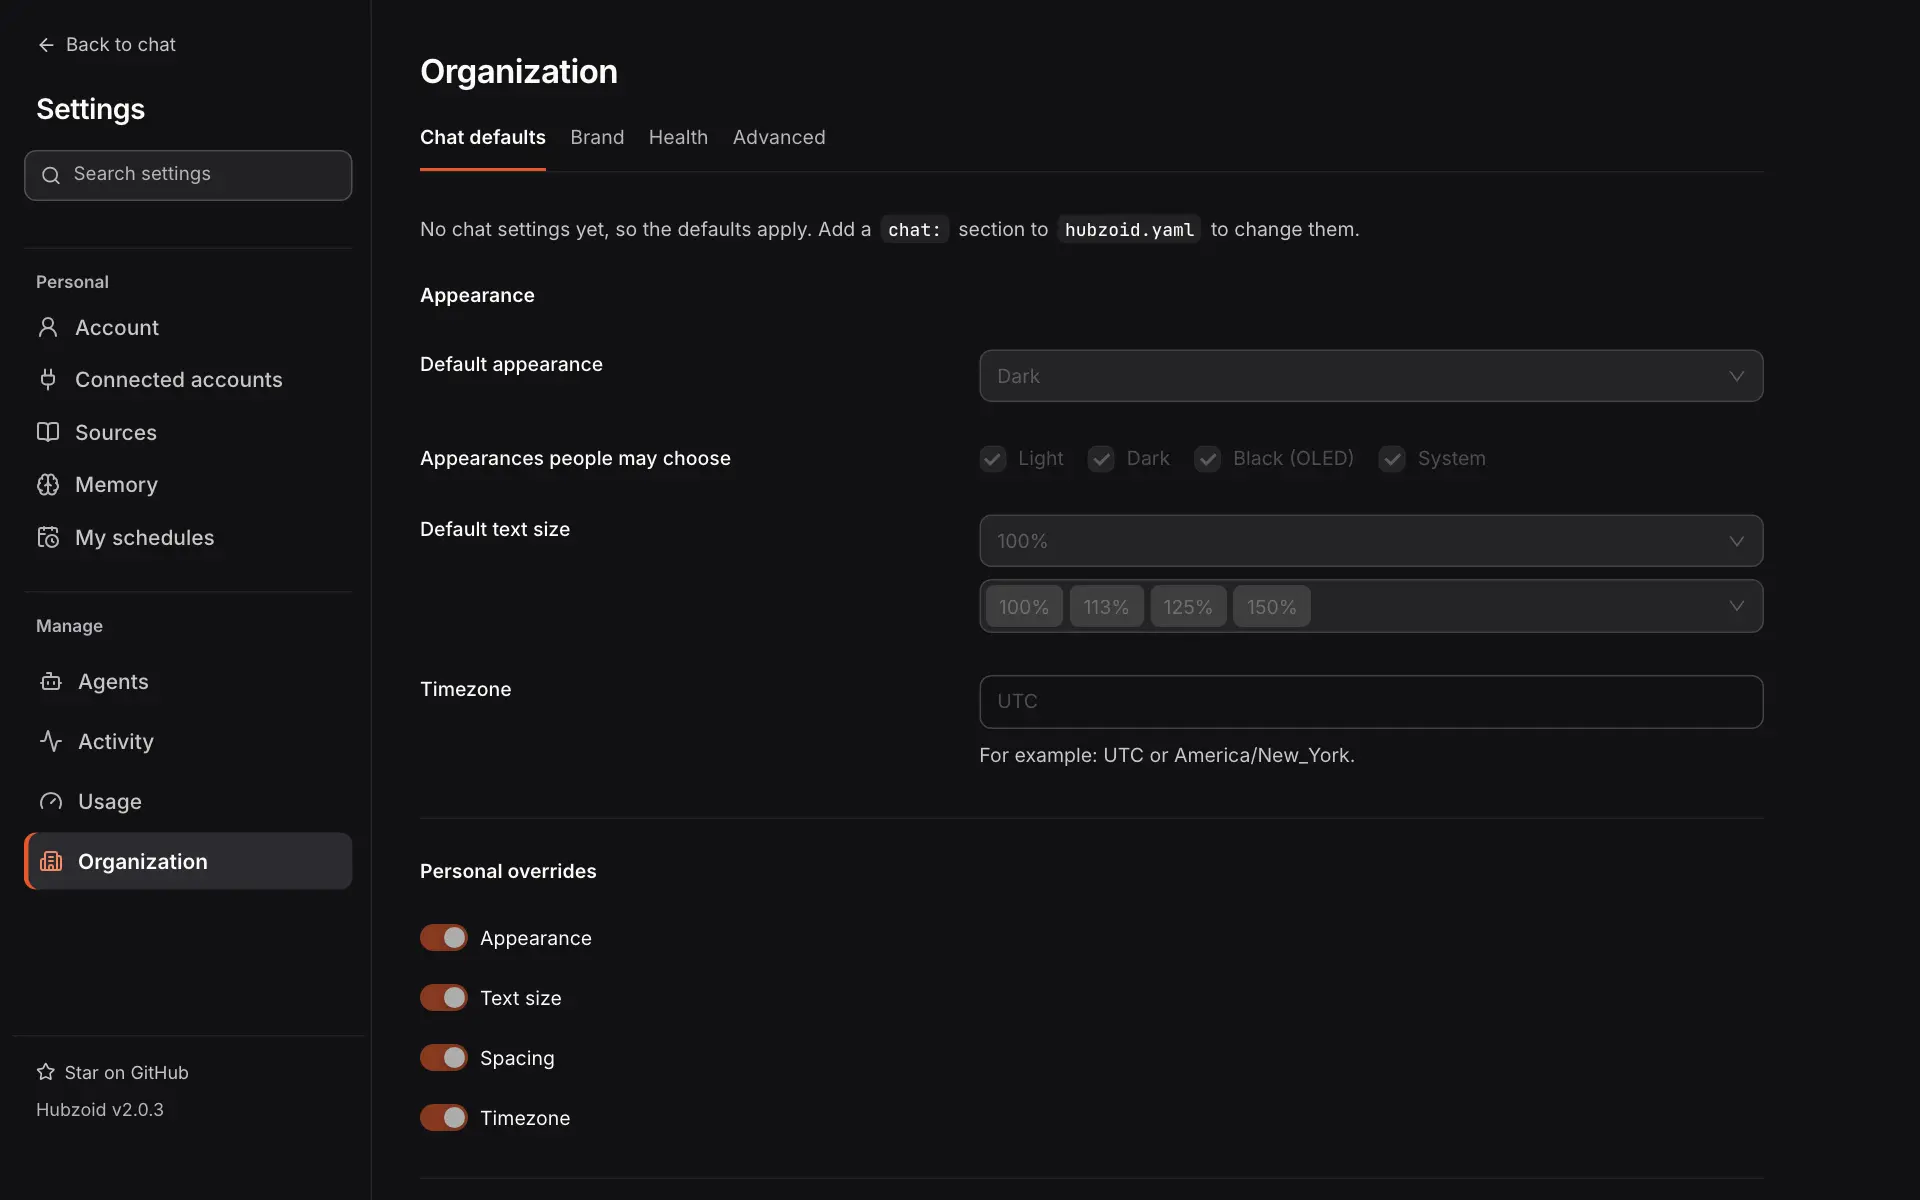Click the Search settings field
This screenshot has width=1920, height=1200.
click(x=188, y=175)
